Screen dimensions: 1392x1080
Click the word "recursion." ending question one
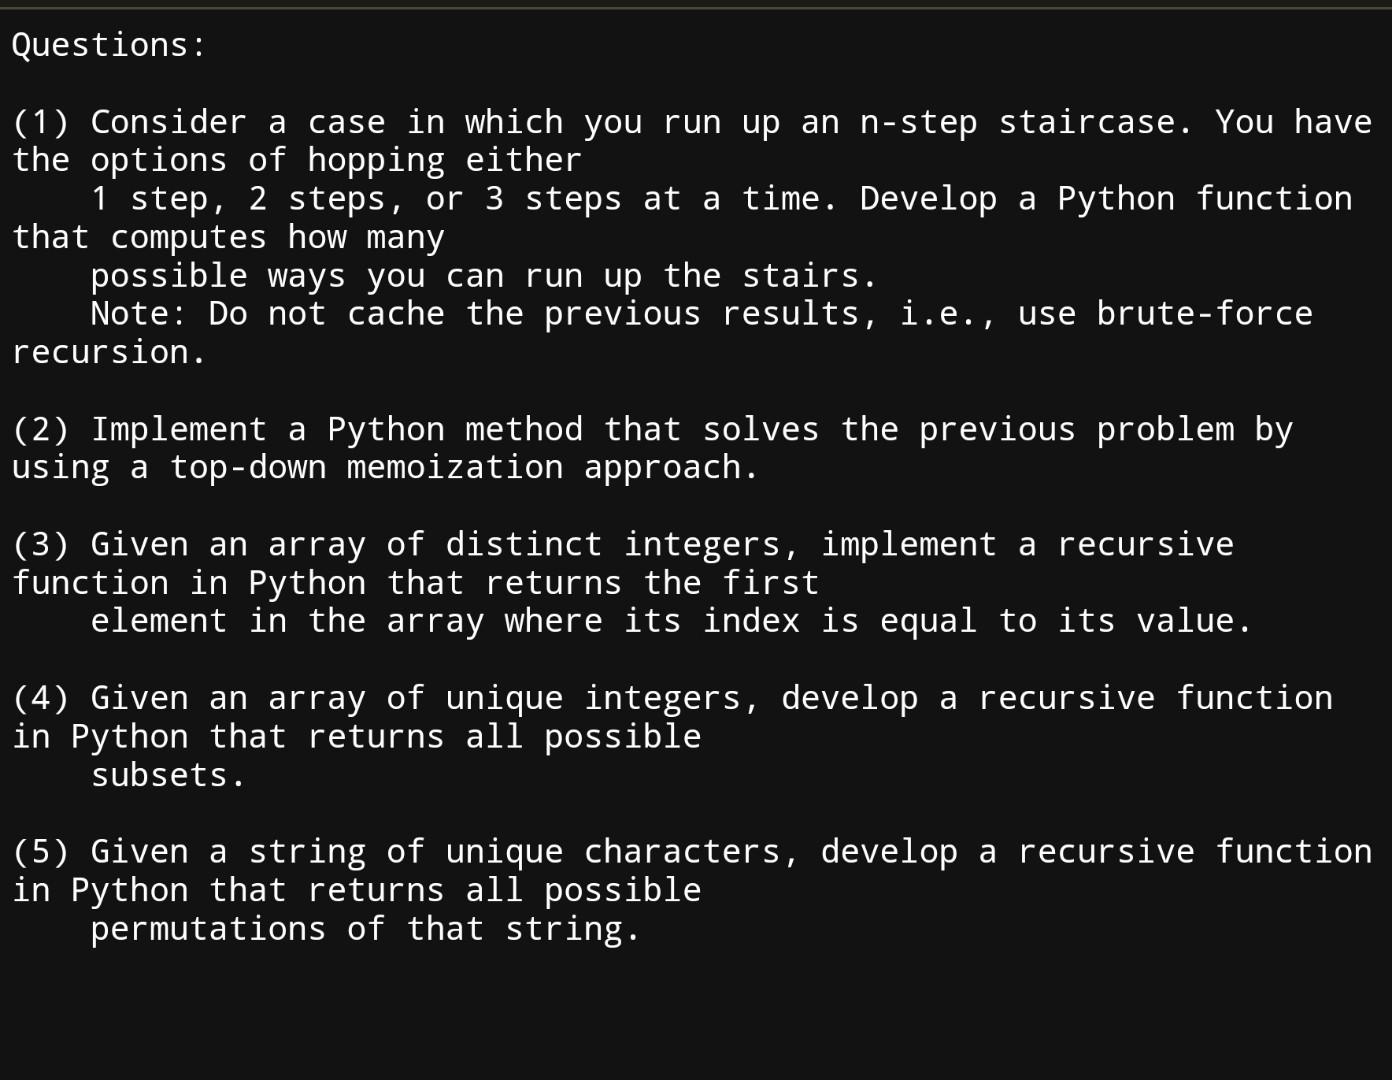pyautogui.click(x=108, y=352)
